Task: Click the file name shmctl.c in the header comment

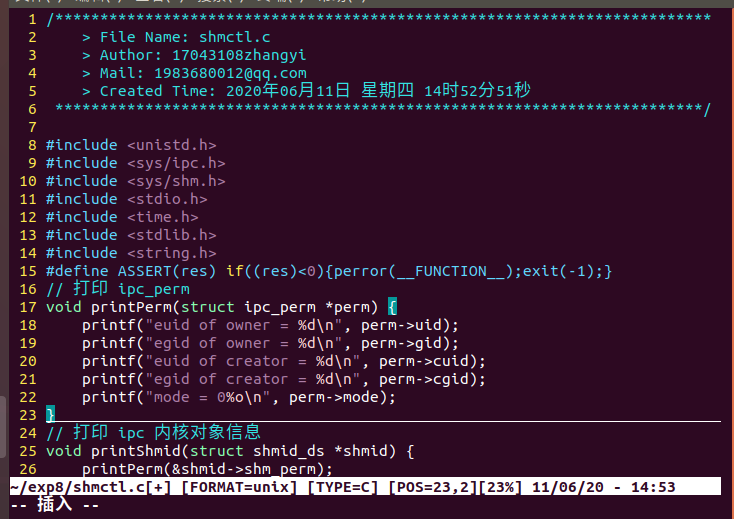Action: (235, 37)
